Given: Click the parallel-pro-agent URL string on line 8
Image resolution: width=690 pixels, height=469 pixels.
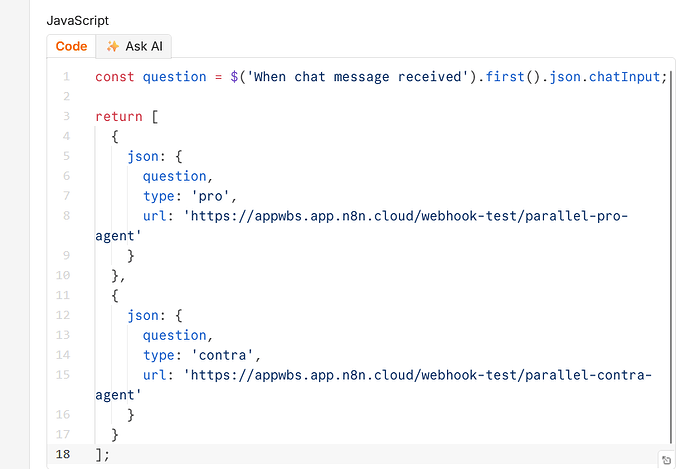Looking at the screenshot, I should [x=361, y=226].
